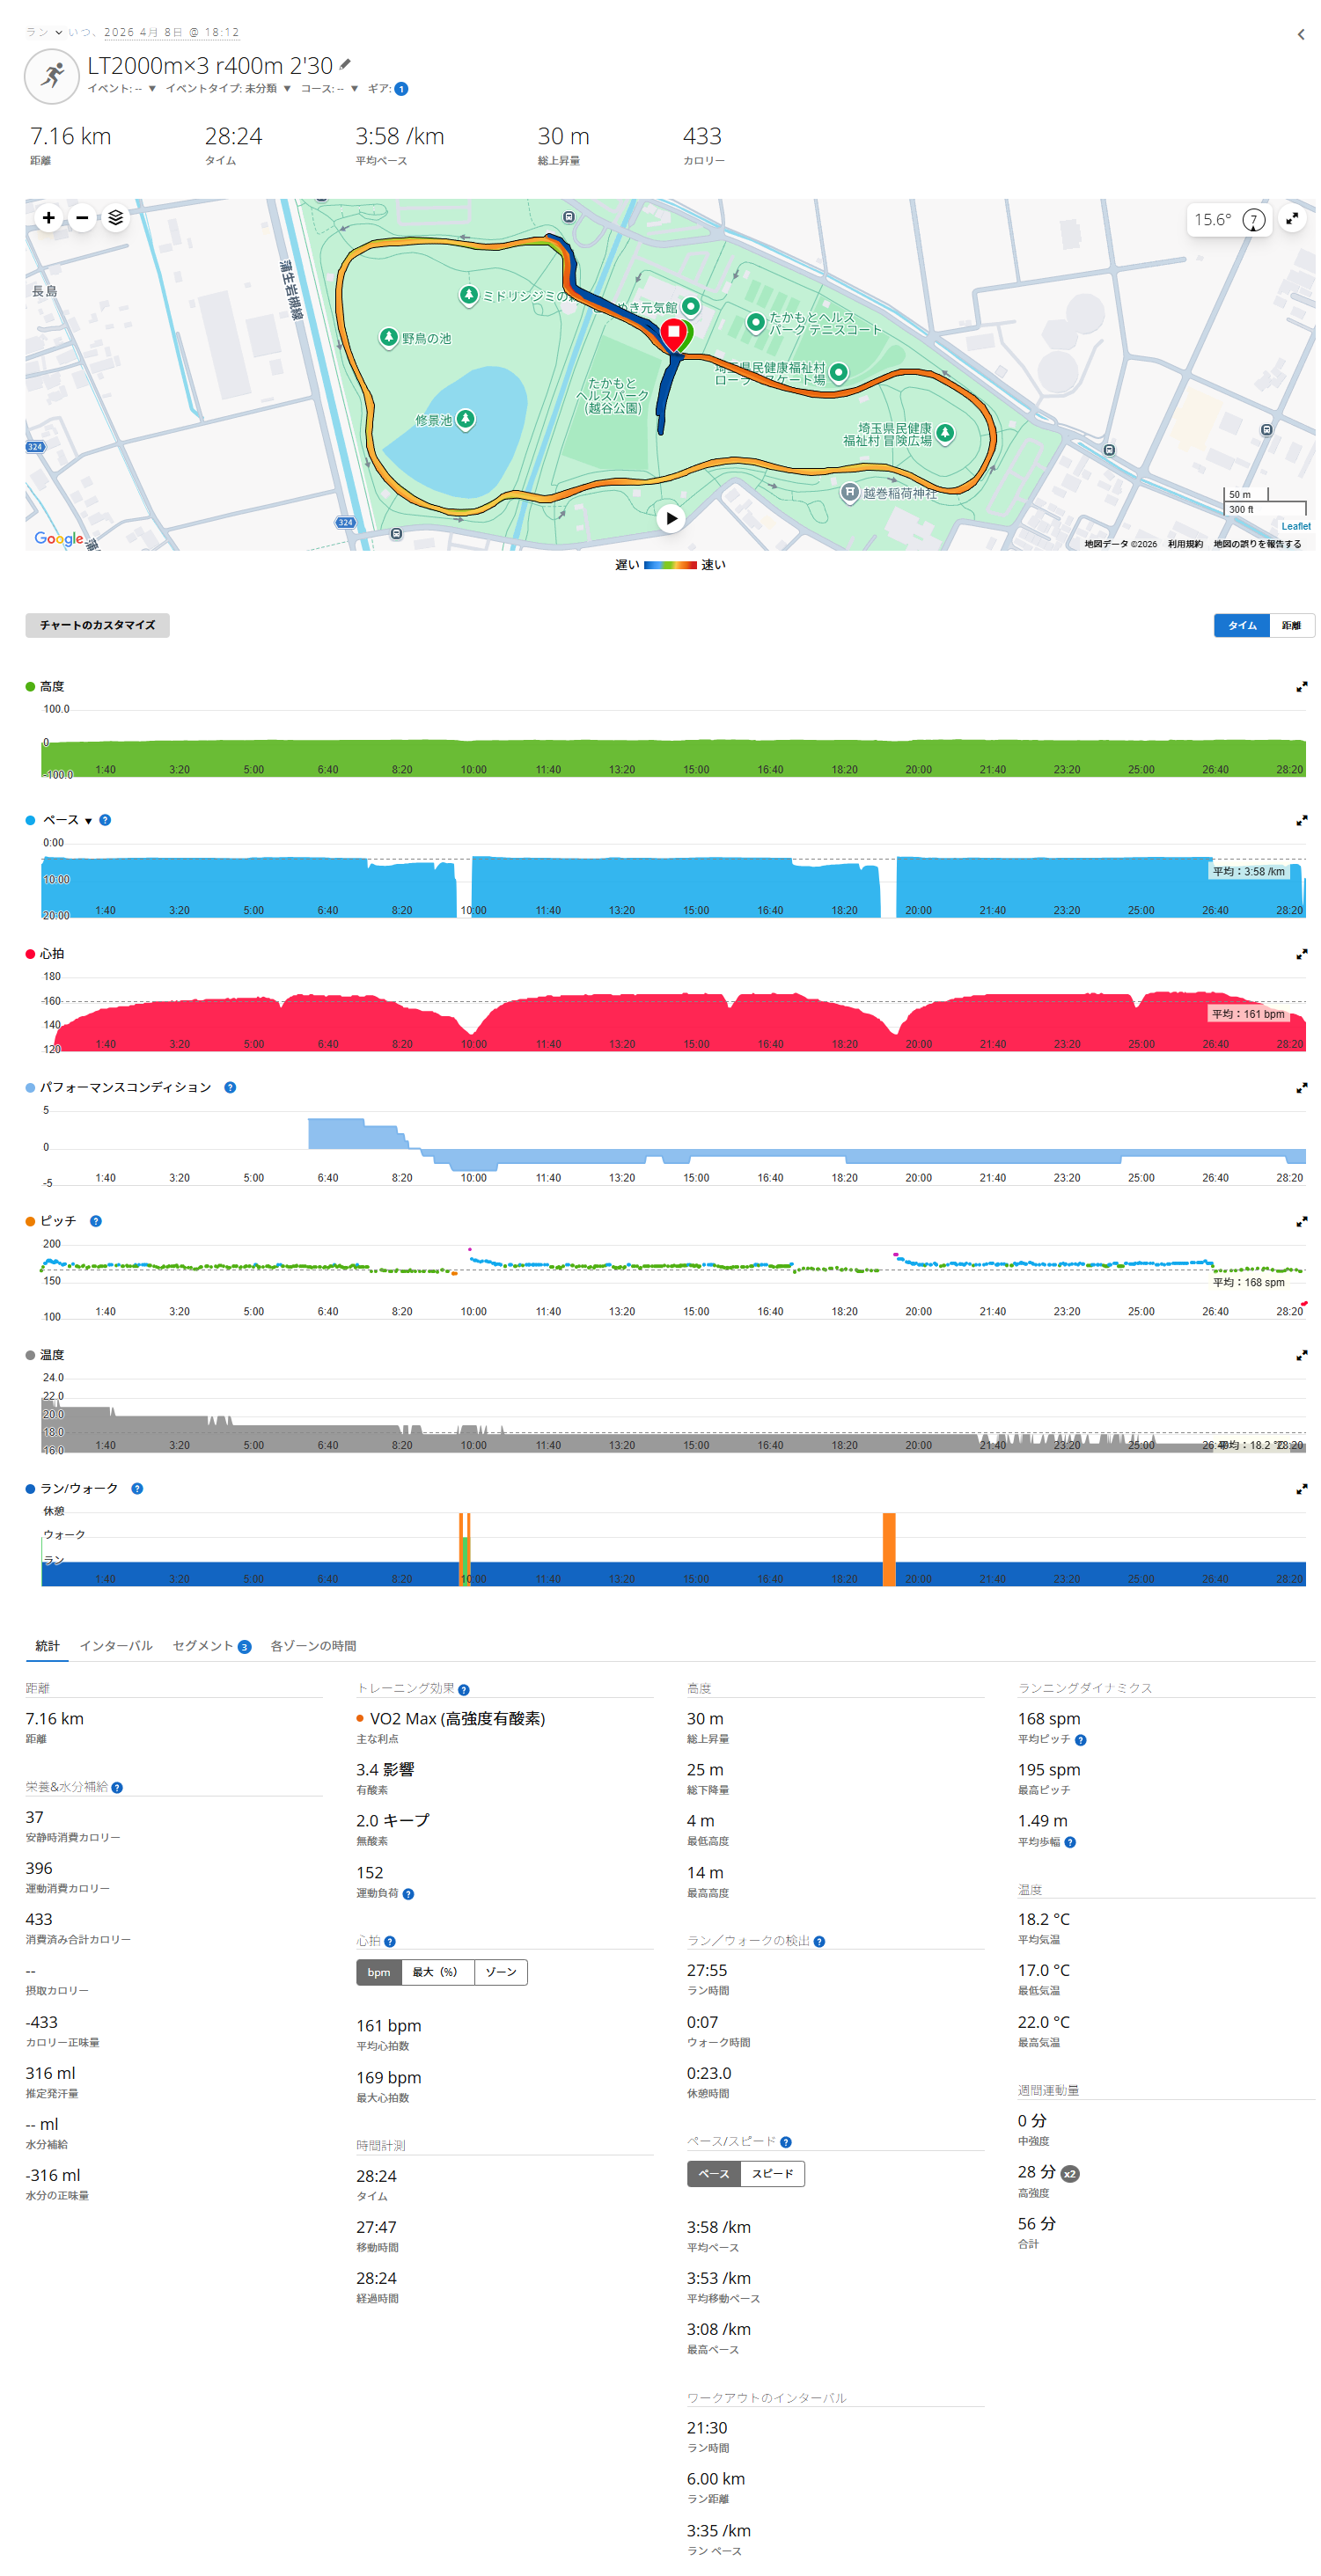Open the map layers selector
The height and width of the screenshot is (2576, 1321).
(x=116, y=218)
